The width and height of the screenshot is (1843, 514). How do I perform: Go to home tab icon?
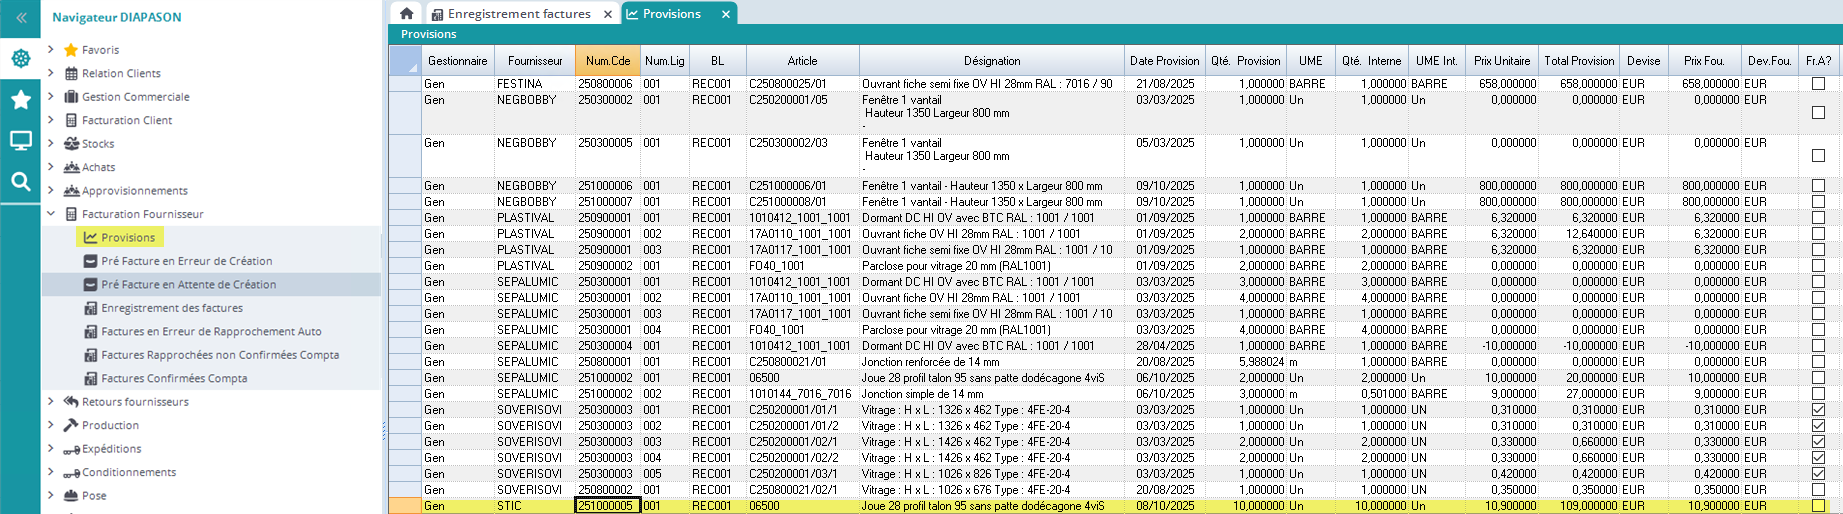pyautogui.click(x=406, y=14)
